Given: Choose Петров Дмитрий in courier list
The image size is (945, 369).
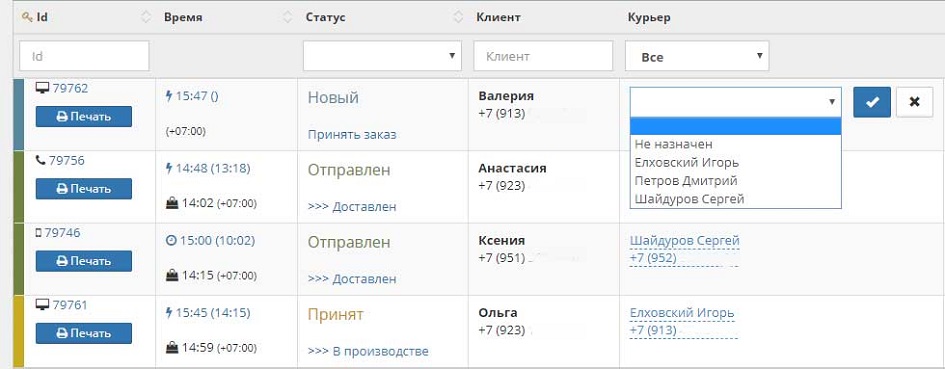Looking at the screenshot, I should pos(735,180).
